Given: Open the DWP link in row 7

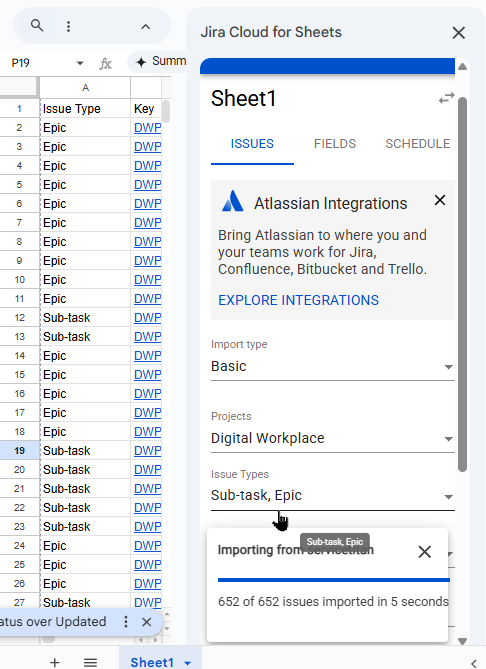Looking at the screenshot, I should [147, 223].
